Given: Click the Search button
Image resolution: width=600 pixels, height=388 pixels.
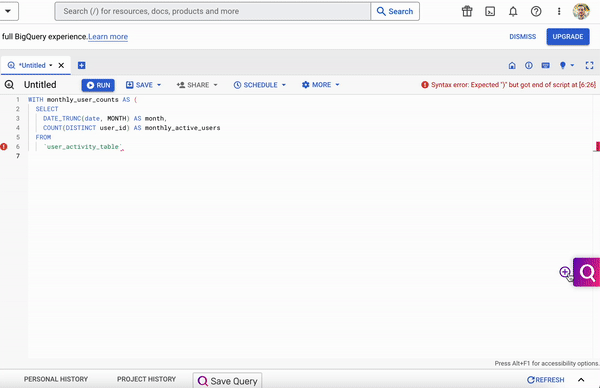Looking at the screenshot, I should [395, 11].
